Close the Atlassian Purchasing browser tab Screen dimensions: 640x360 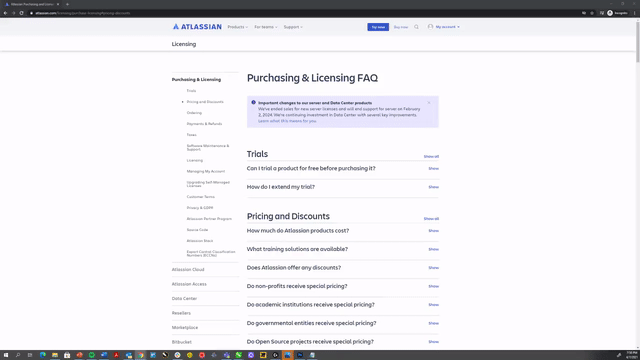(58, 4)
